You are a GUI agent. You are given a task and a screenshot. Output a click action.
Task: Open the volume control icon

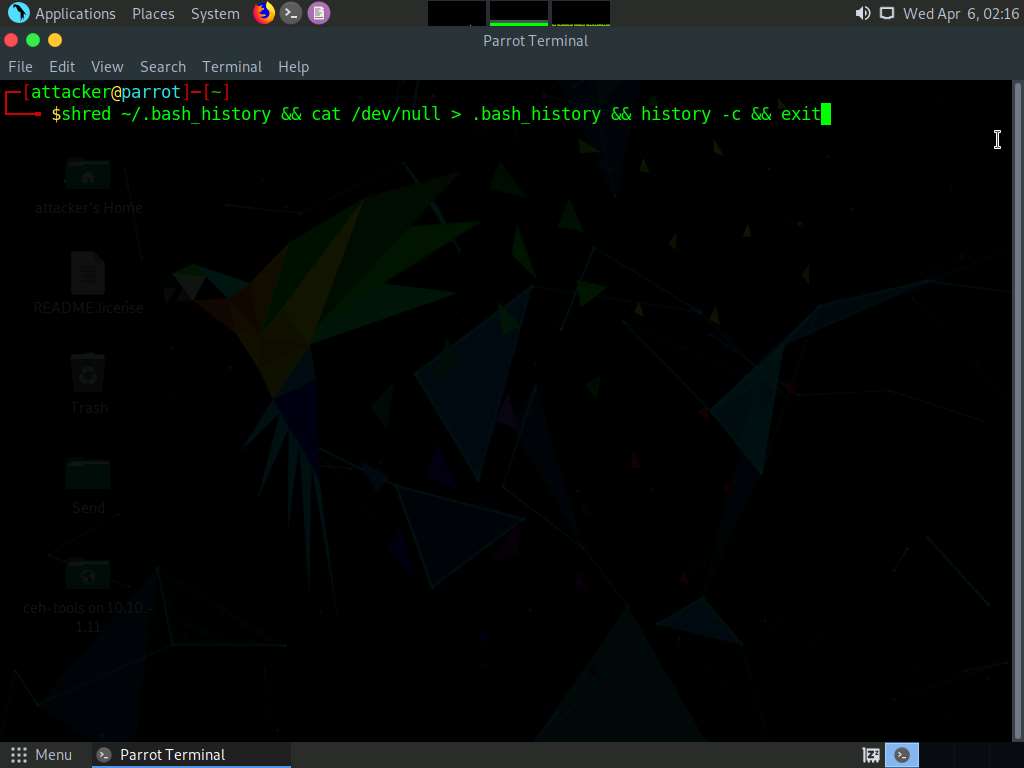(862, 14)
